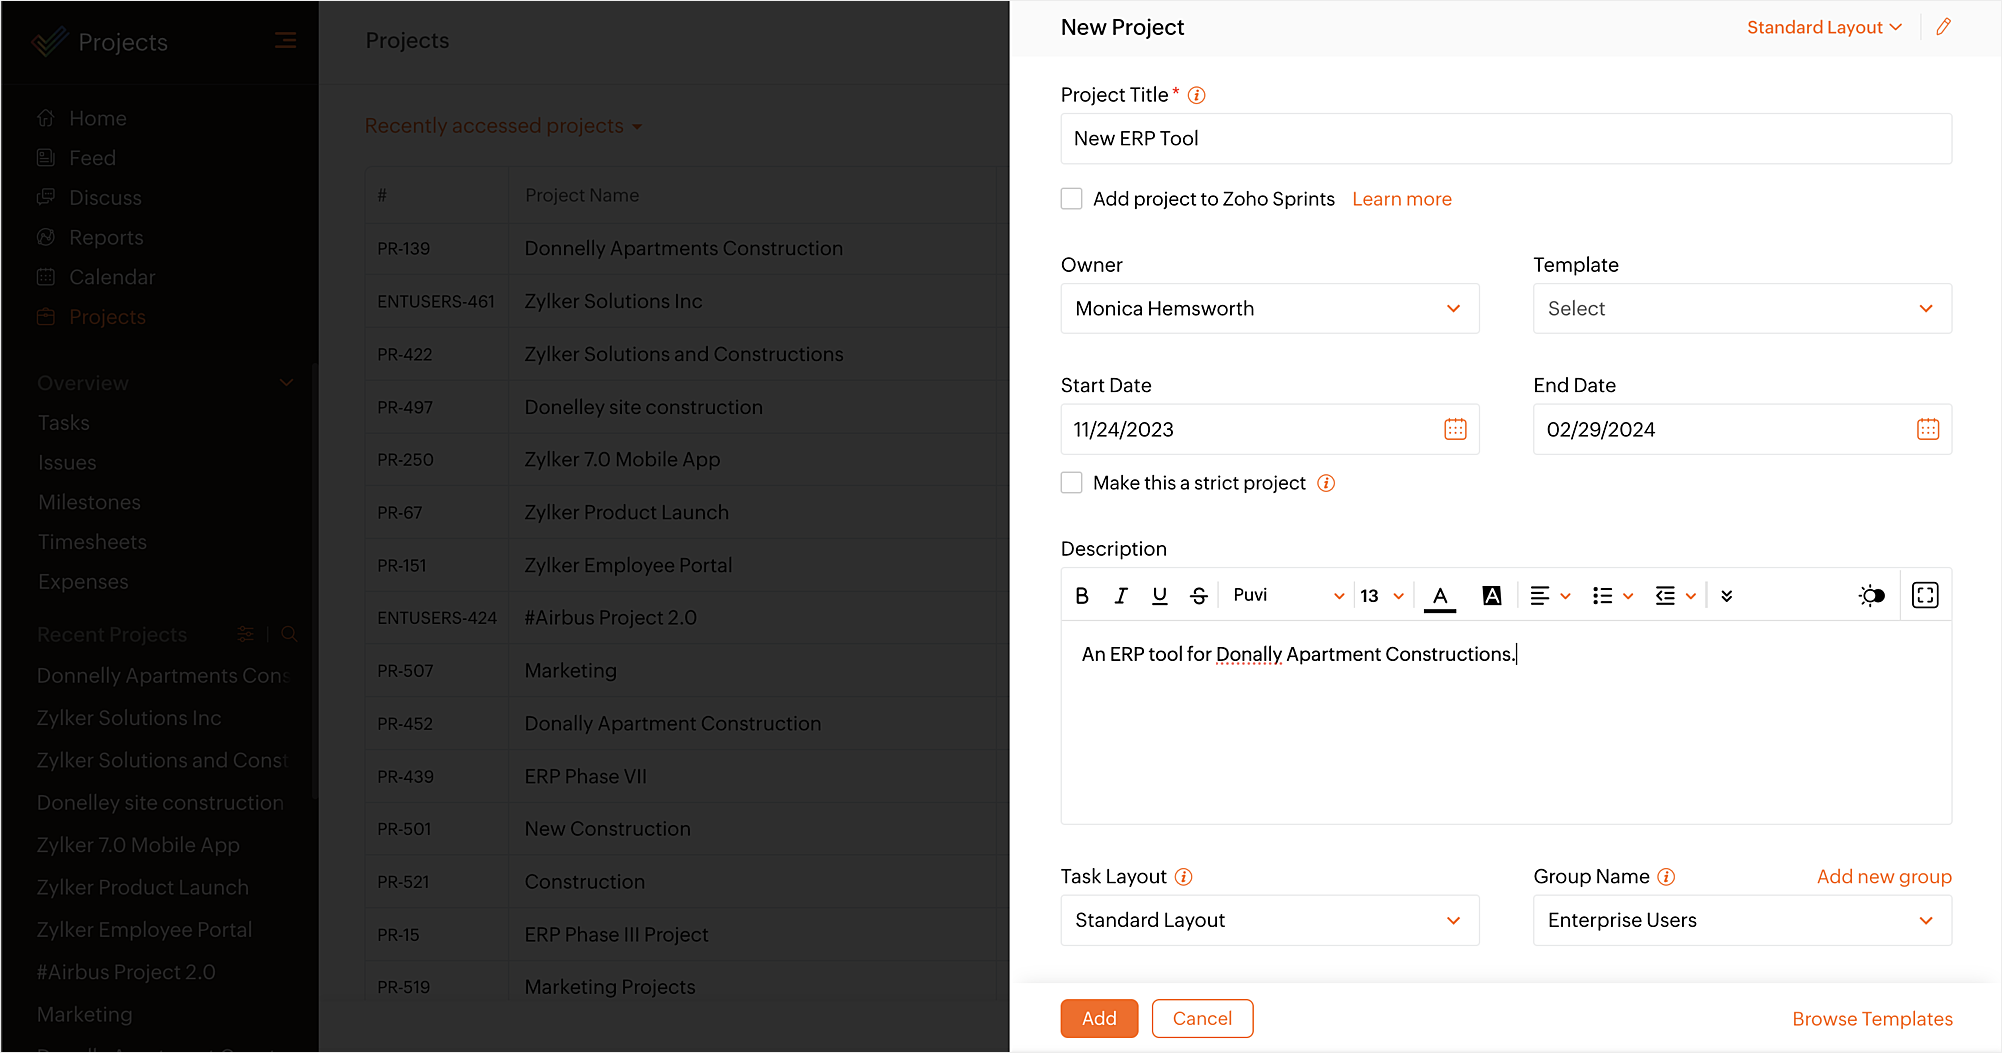Viewport: 2002px width, 1053px height.
Task: Open the bullet list options
Action: tap(1612, 596)
